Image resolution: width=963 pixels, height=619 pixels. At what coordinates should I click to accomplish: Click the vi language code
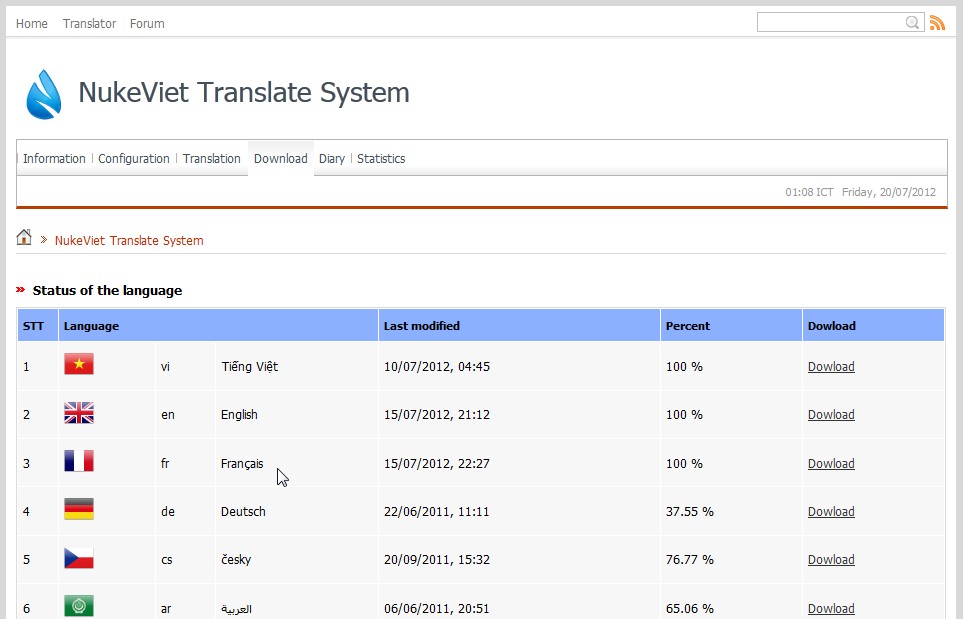pos(165,367)
